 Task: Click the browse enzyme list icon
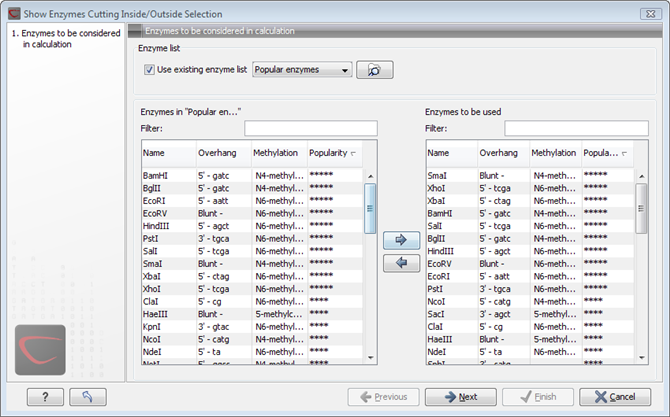pyautogui.click(x=375, y=70)
